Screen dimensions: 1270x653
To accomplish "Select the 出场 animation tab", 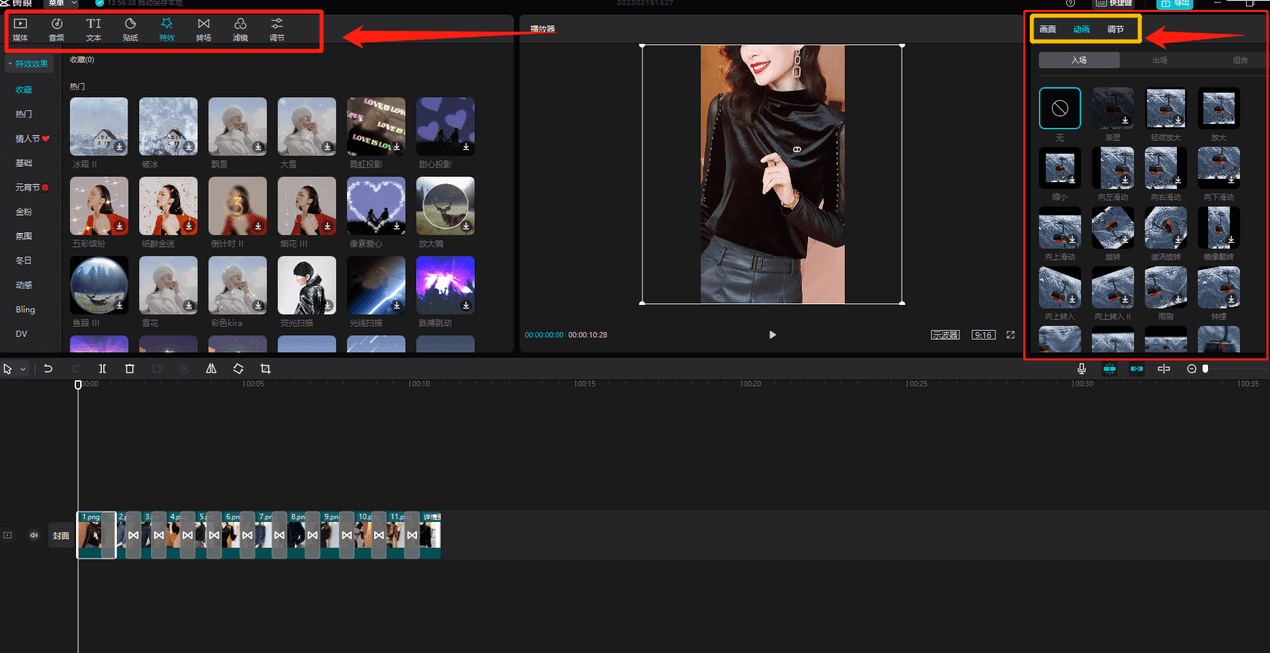I will (x=1160, y=60).
